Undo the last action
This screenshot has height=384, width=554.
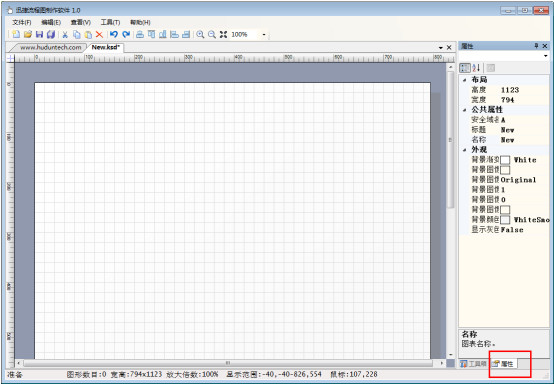[114, 34]
